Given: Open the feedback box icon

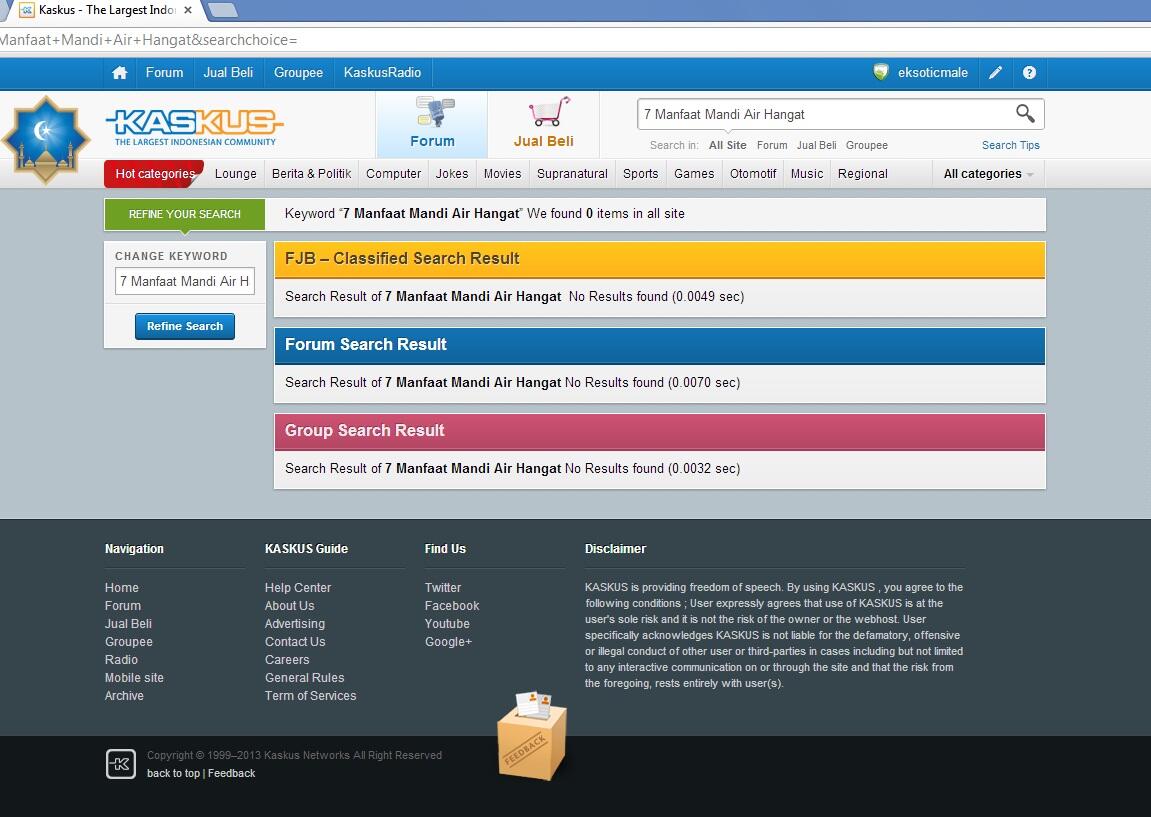Looking at the screenshot, I should (532, 736).
